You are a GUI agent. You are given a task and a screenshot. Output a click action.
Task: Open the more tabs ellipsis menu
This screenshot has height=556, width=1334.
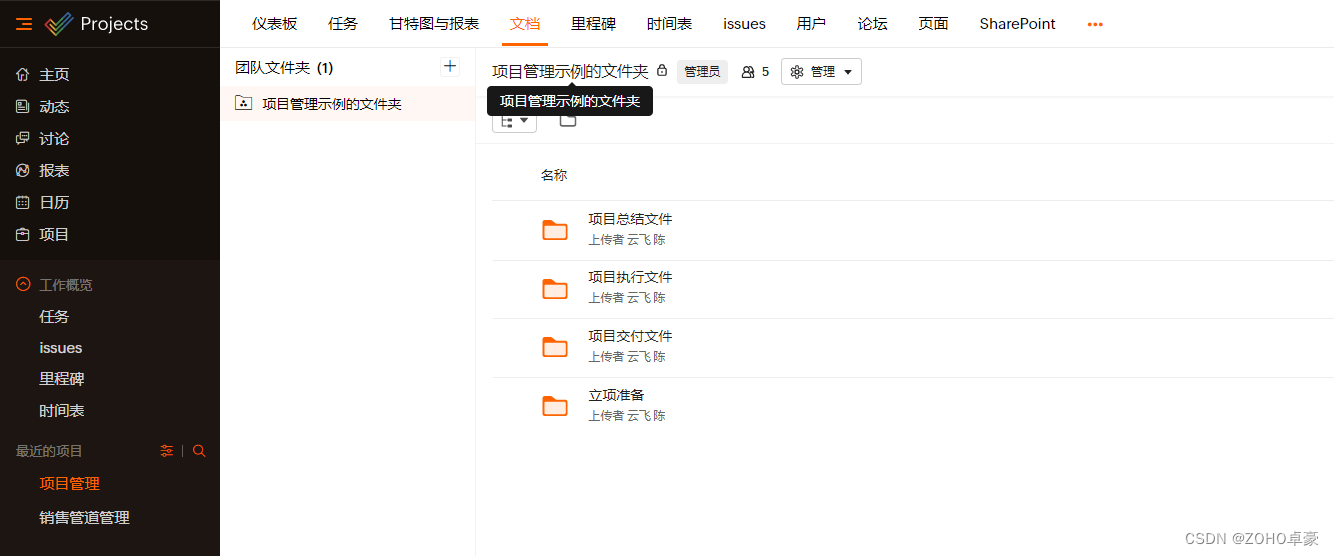click(1095, 24)
